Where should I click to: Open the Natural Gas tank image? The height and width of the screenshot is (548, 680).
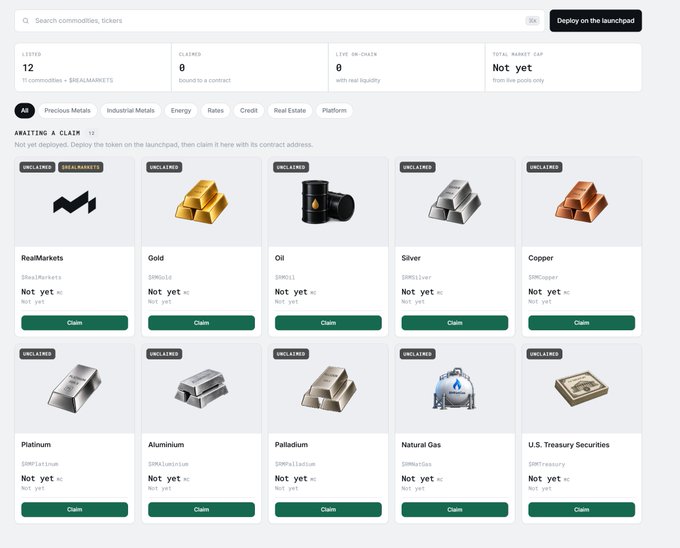[x=454, y=388]
